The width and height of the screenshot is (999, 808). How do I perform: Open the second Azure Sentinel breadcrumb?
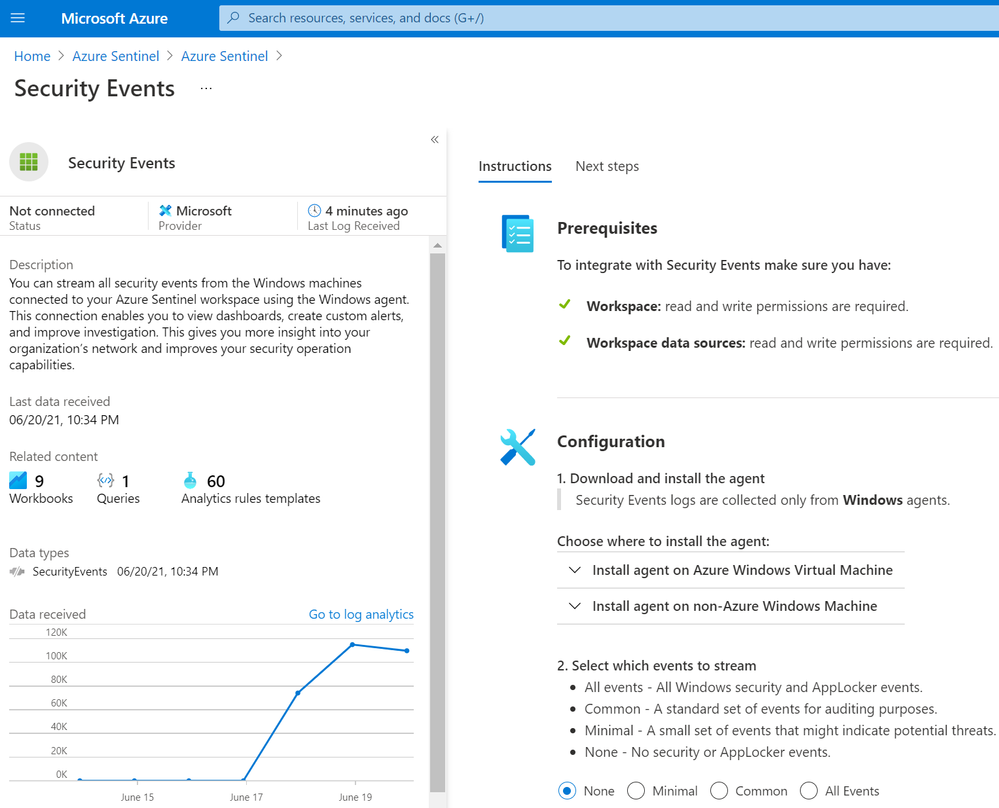tap(224, 56)
